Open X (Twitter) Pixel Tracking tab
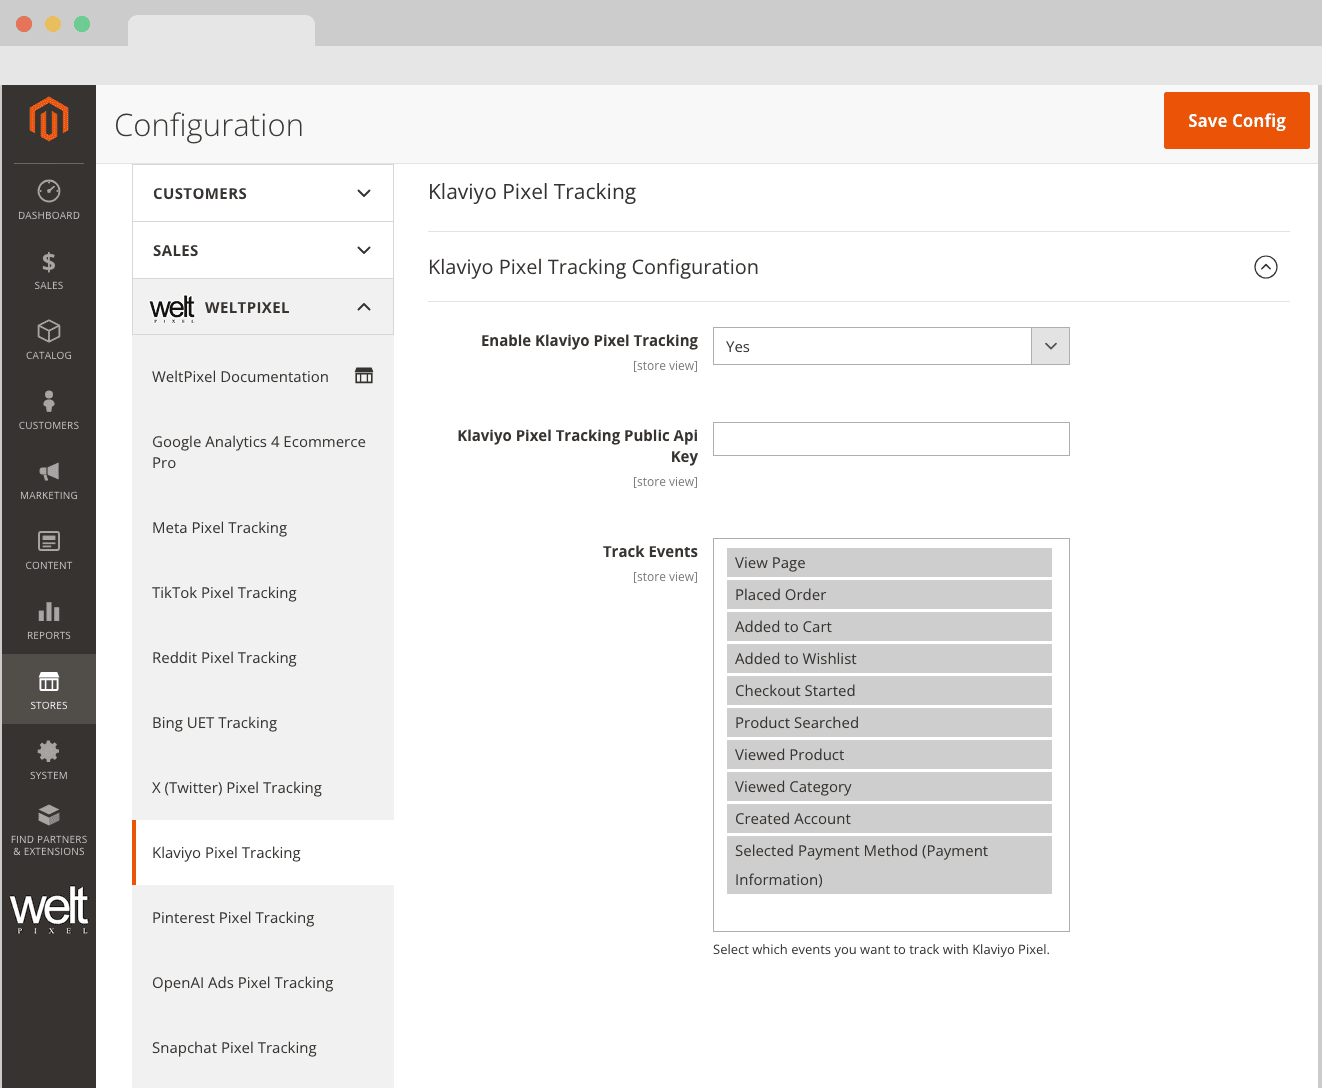The height and width of the screenshot is (1088, 1322). pyautogui.click(x=263, y=788)
